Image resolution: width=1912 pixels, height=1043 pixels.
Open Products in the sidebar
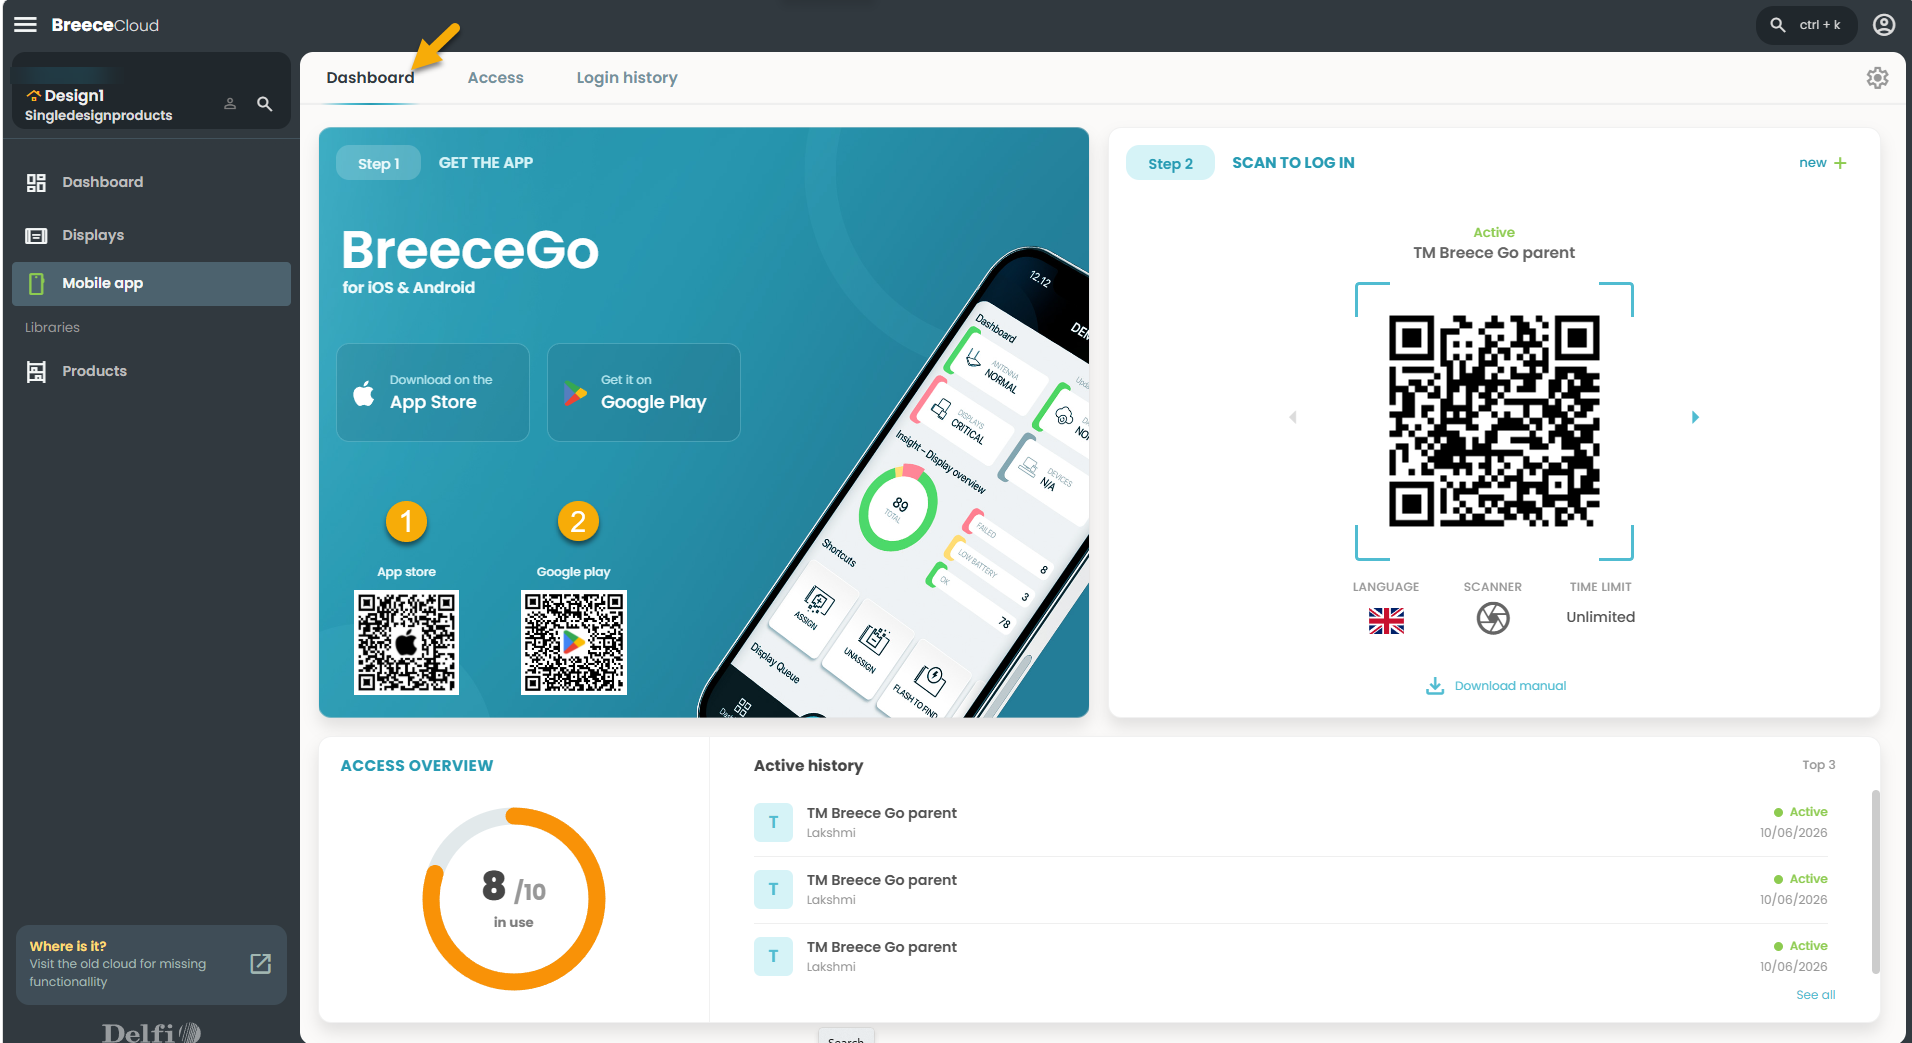151,371
